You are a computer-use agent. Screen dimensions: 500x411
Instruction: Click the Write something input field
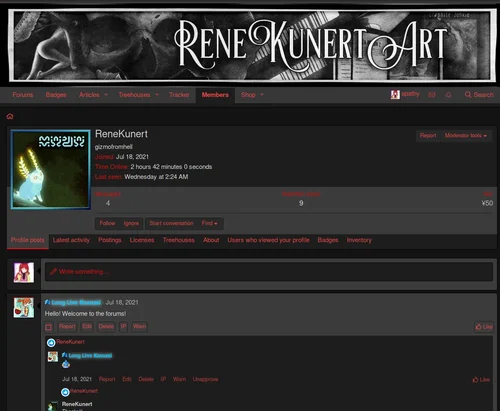click(x=269, y=272)
